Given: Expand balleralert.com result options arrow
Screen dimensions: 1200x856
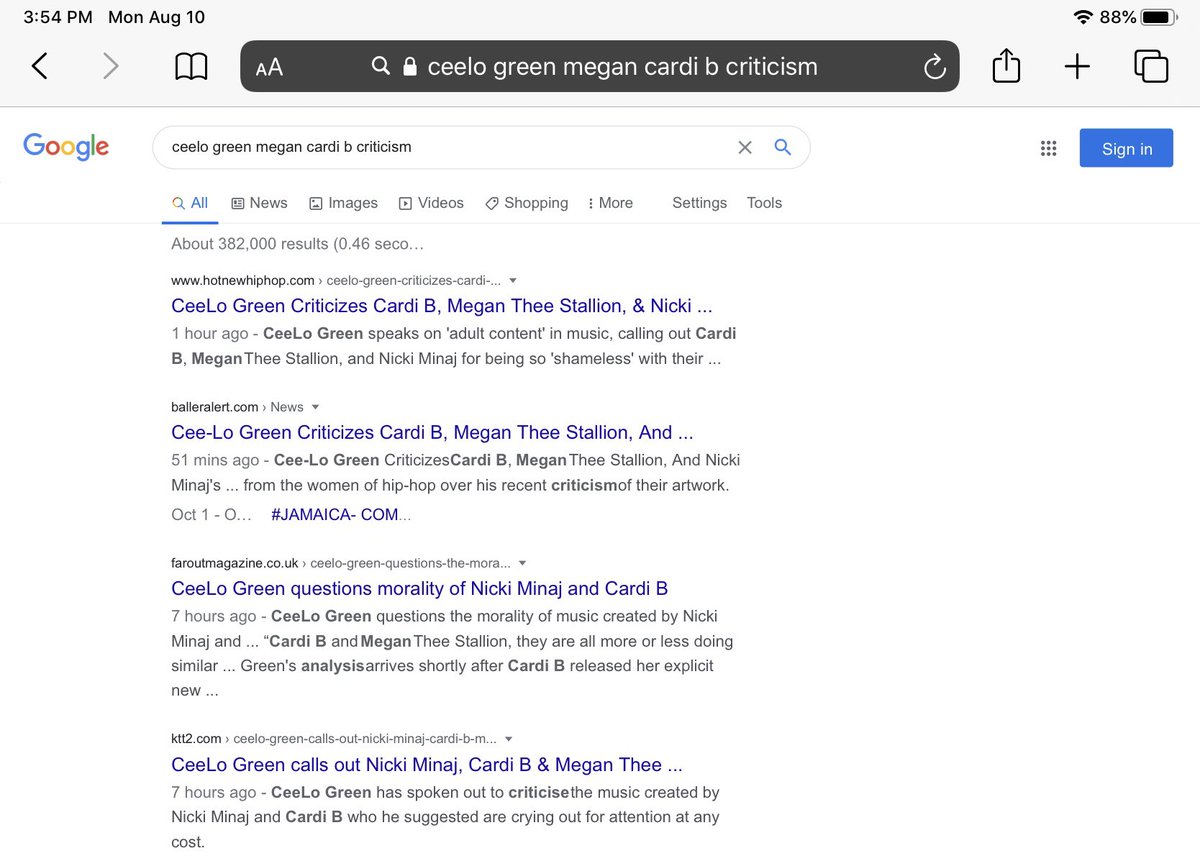Looking at the screenshot, I should pyautogui.click(x=316, y=407).
